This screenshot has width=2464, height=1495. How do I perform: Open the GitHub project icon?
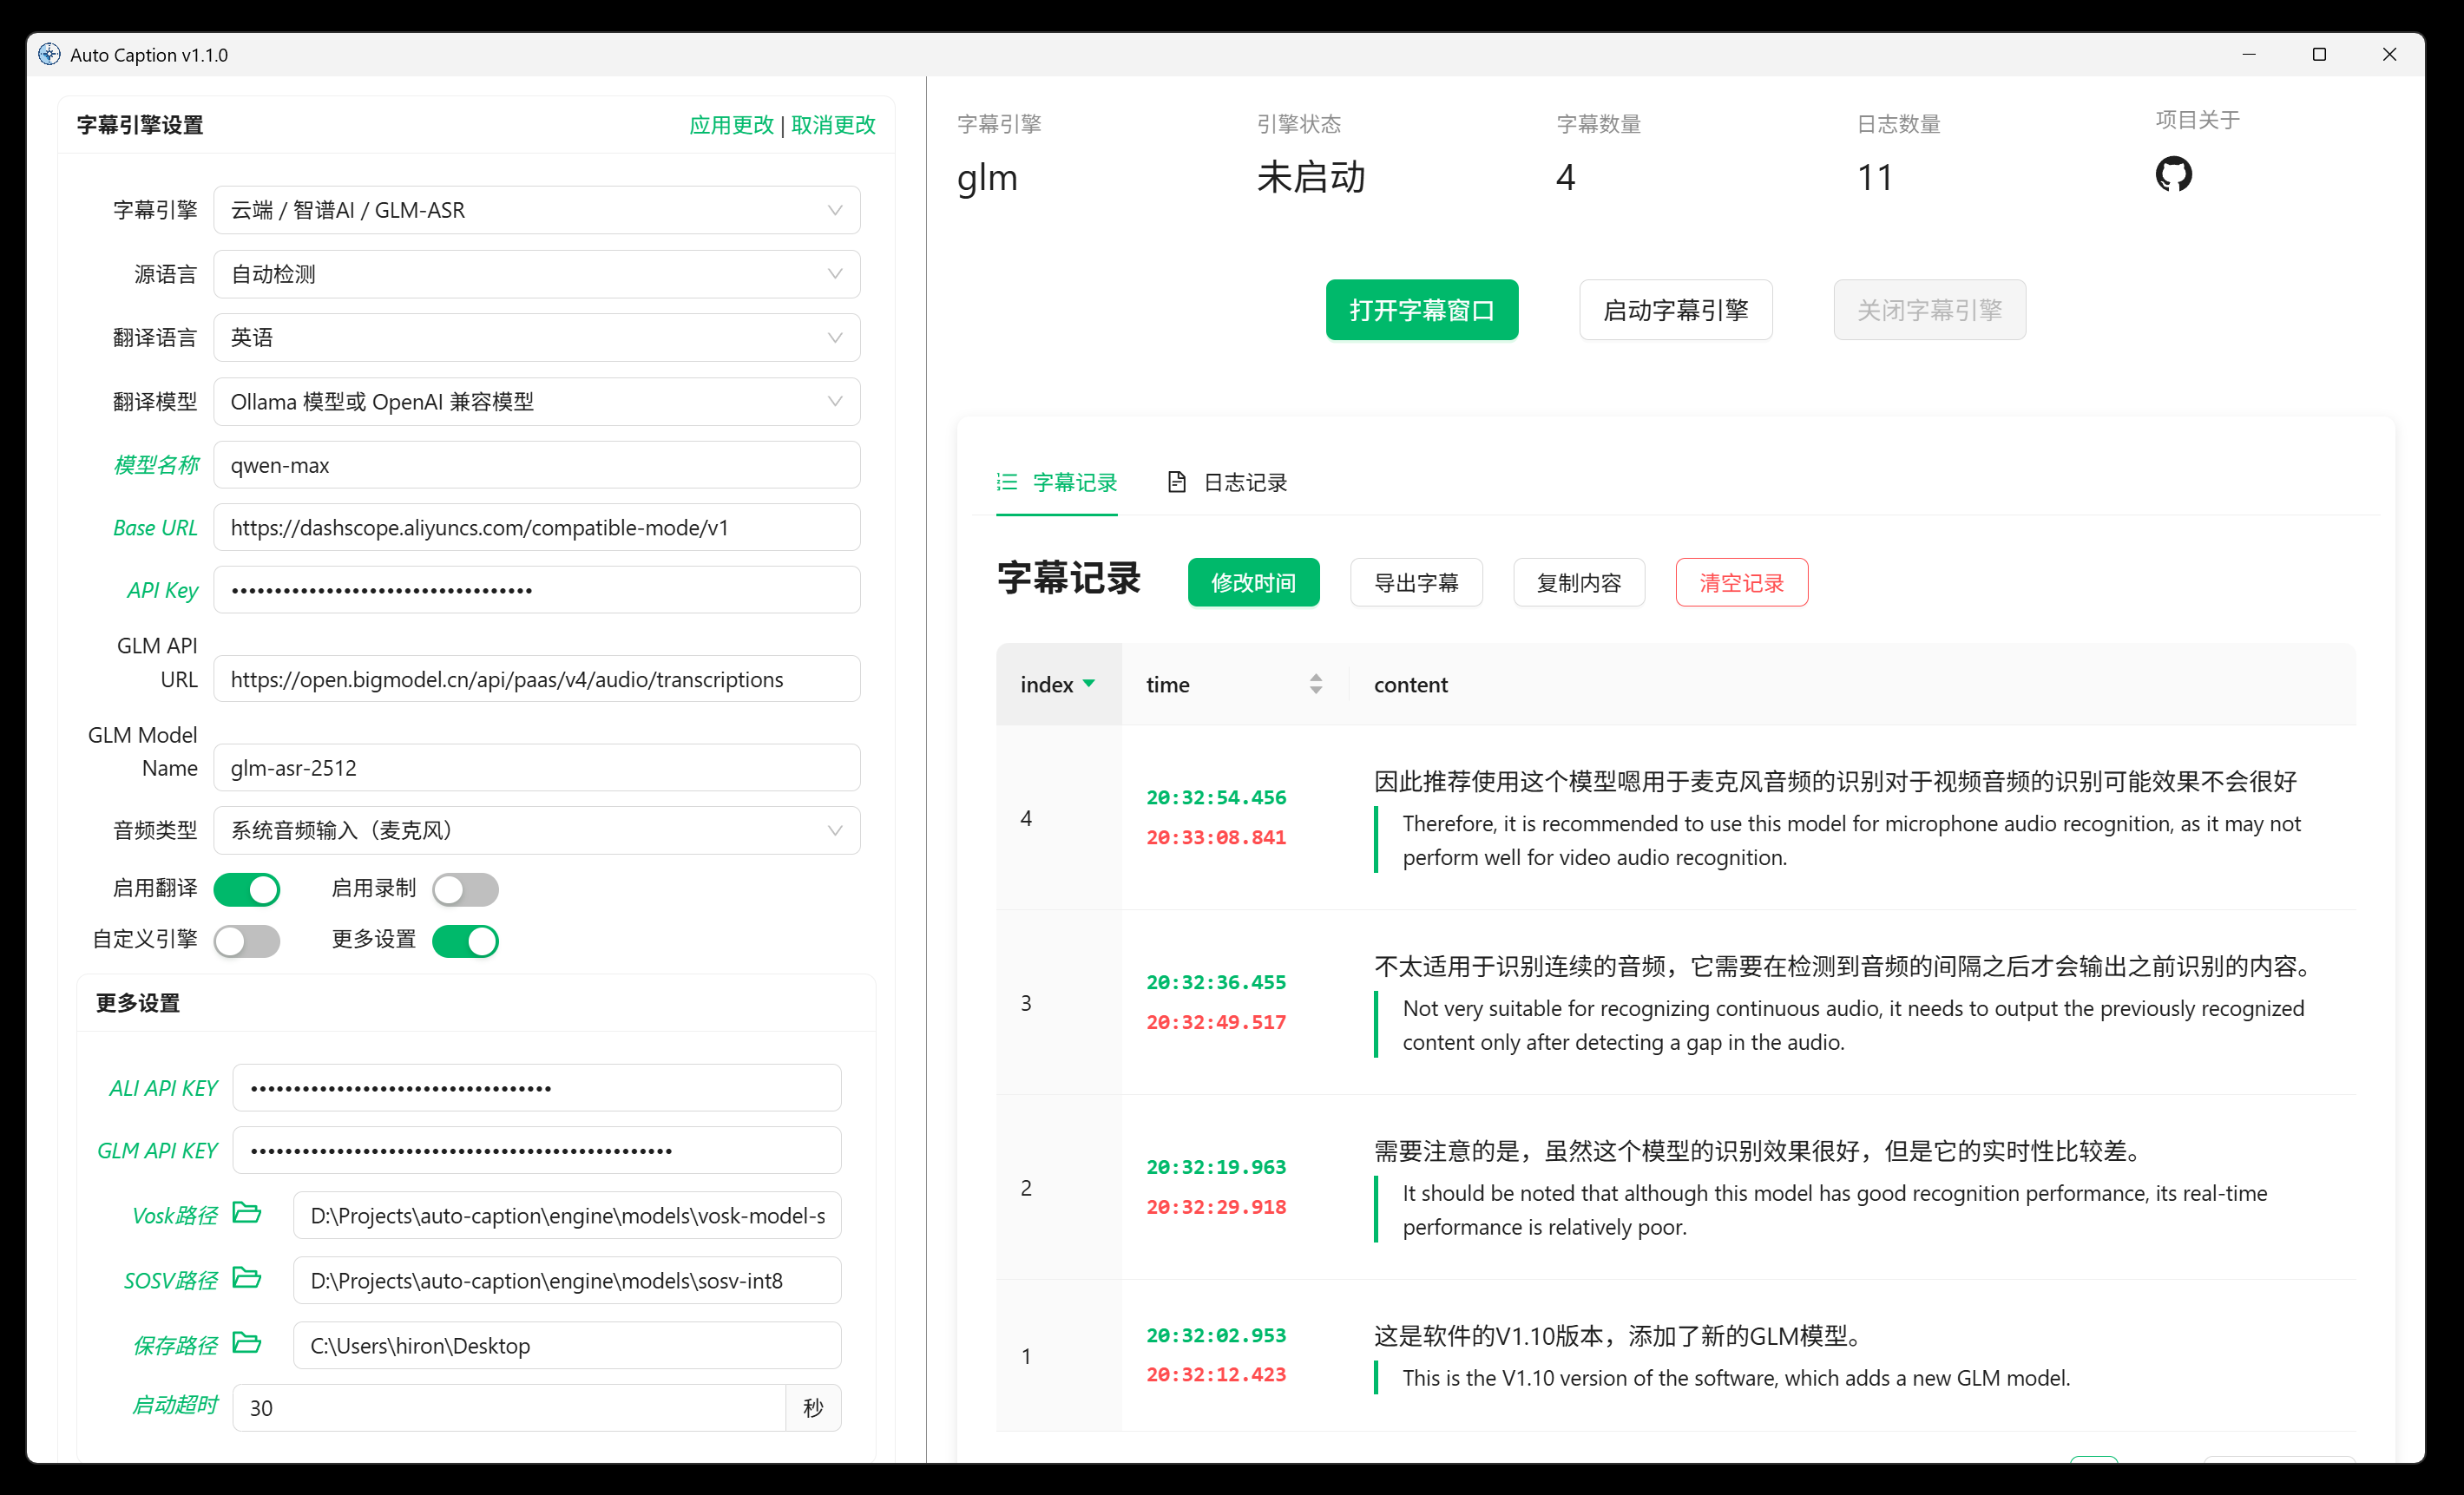pos(2172,175)
